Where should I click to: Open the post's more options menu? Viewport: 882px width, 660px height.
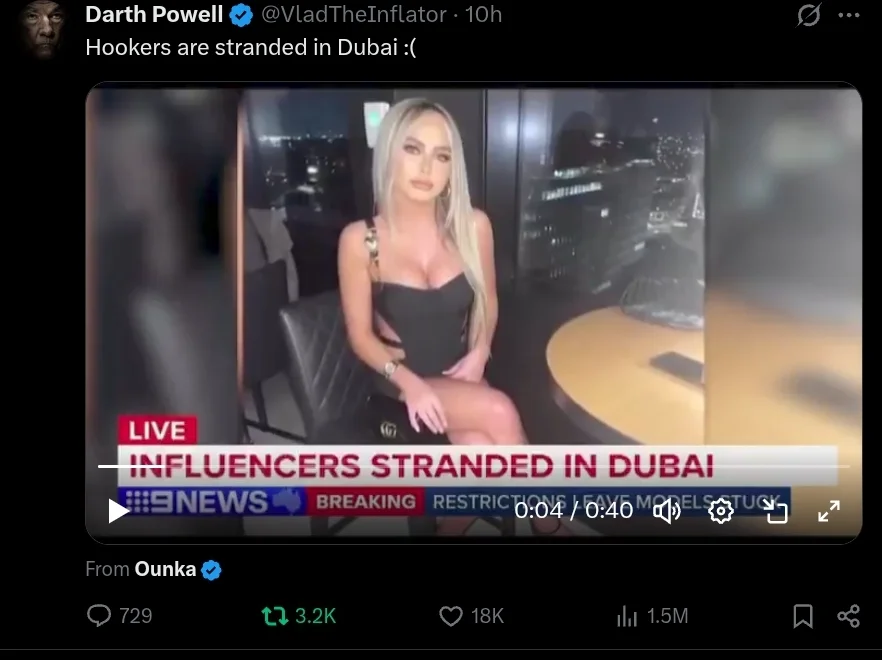pos(848,15)
